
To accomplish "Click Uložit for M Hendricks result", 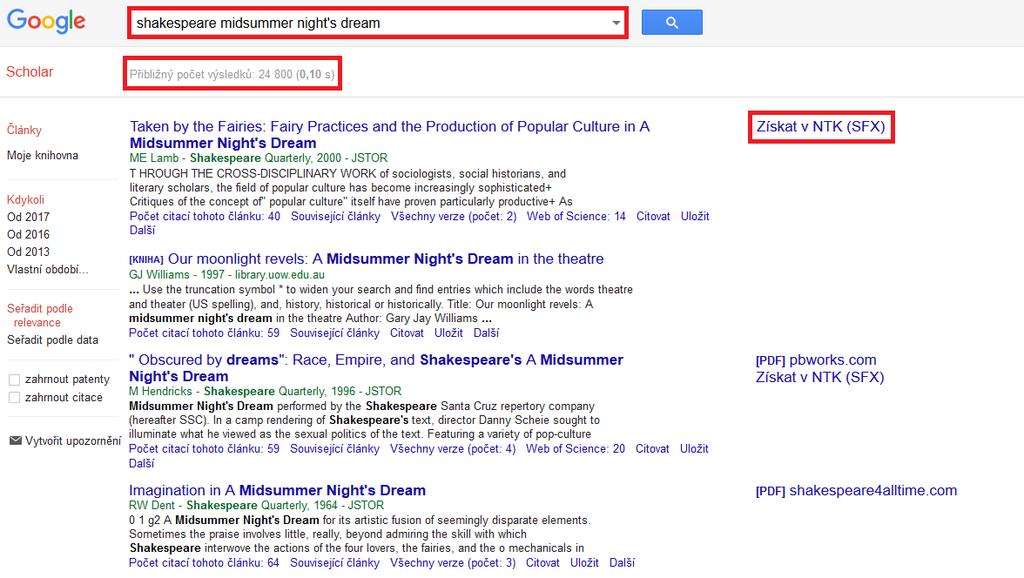I will pyautogui.click(x=694, y=449).
